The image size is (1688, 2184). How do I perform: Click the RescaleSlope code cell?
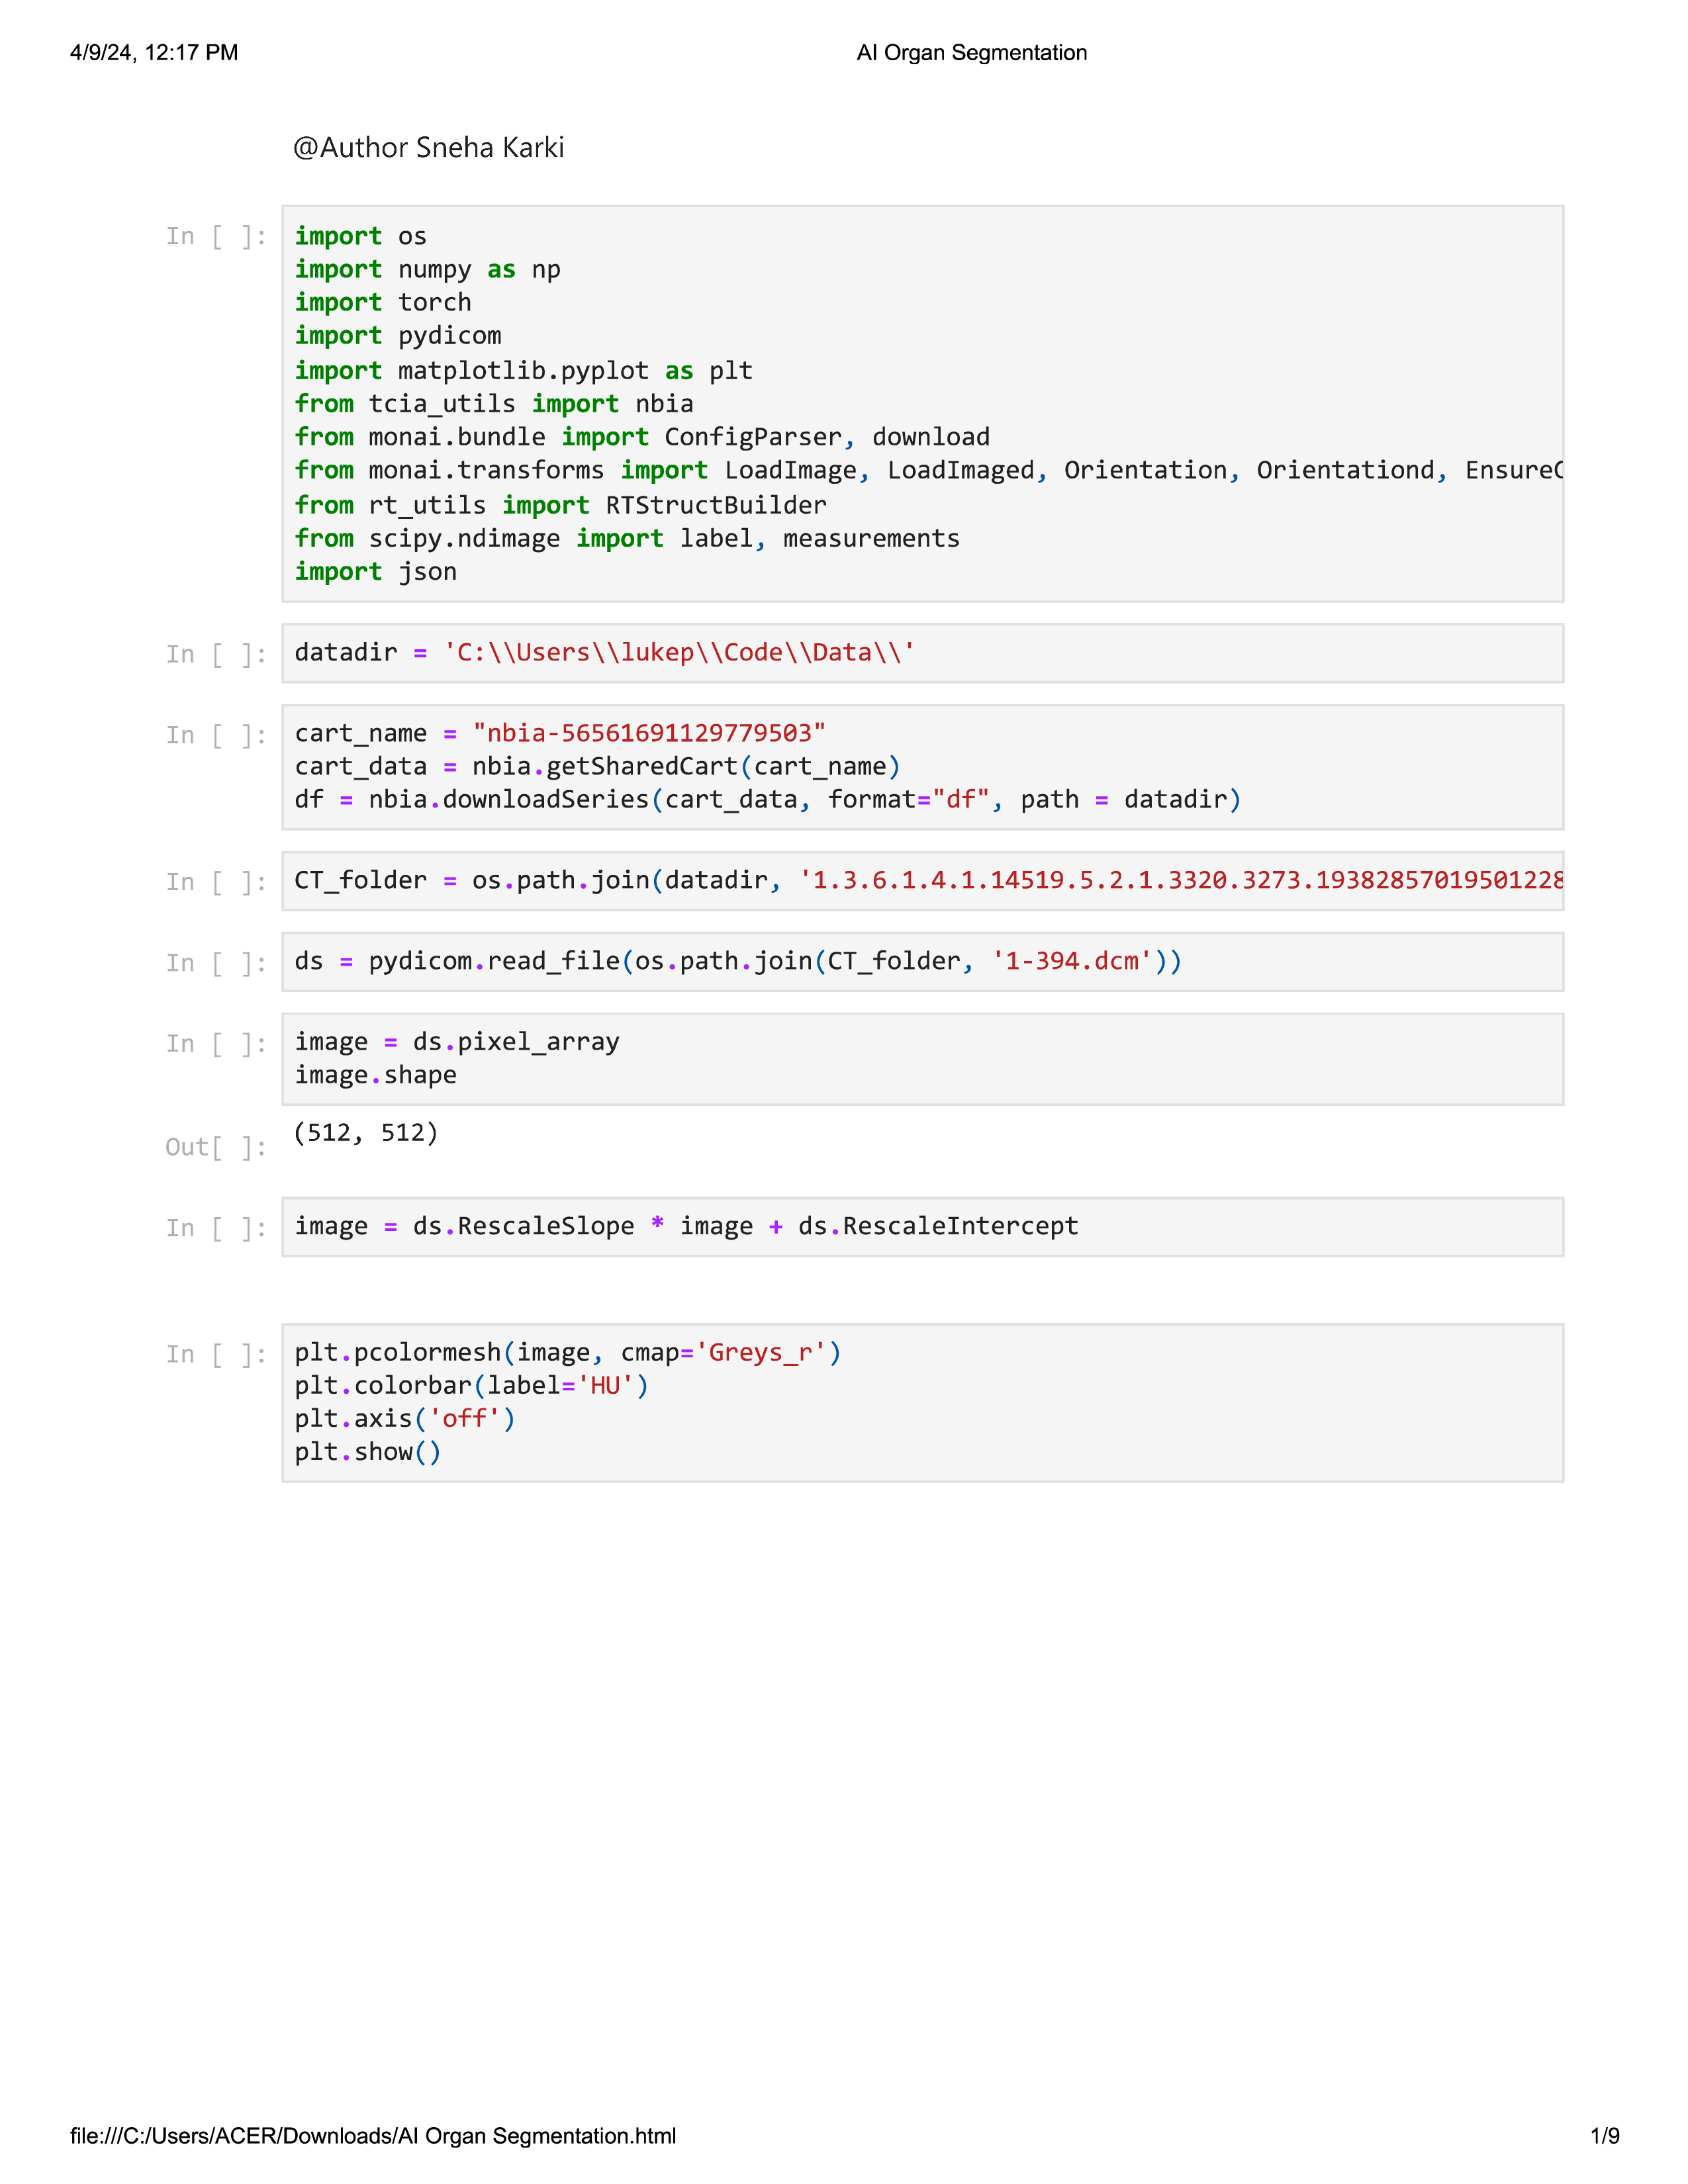[x=922, y=1226]
